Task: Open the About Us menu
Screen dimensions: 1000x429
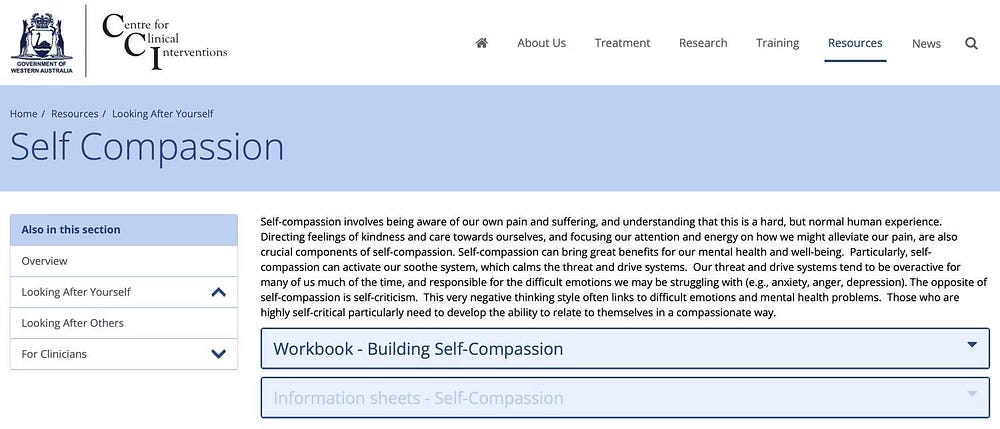Action: (x=541, y=43)
